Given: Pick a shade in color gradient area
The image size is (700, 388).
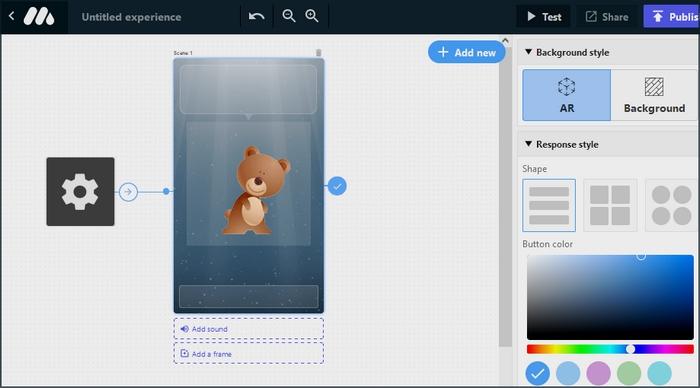Looking at the screenshot, I should click(x=610, y=297).
